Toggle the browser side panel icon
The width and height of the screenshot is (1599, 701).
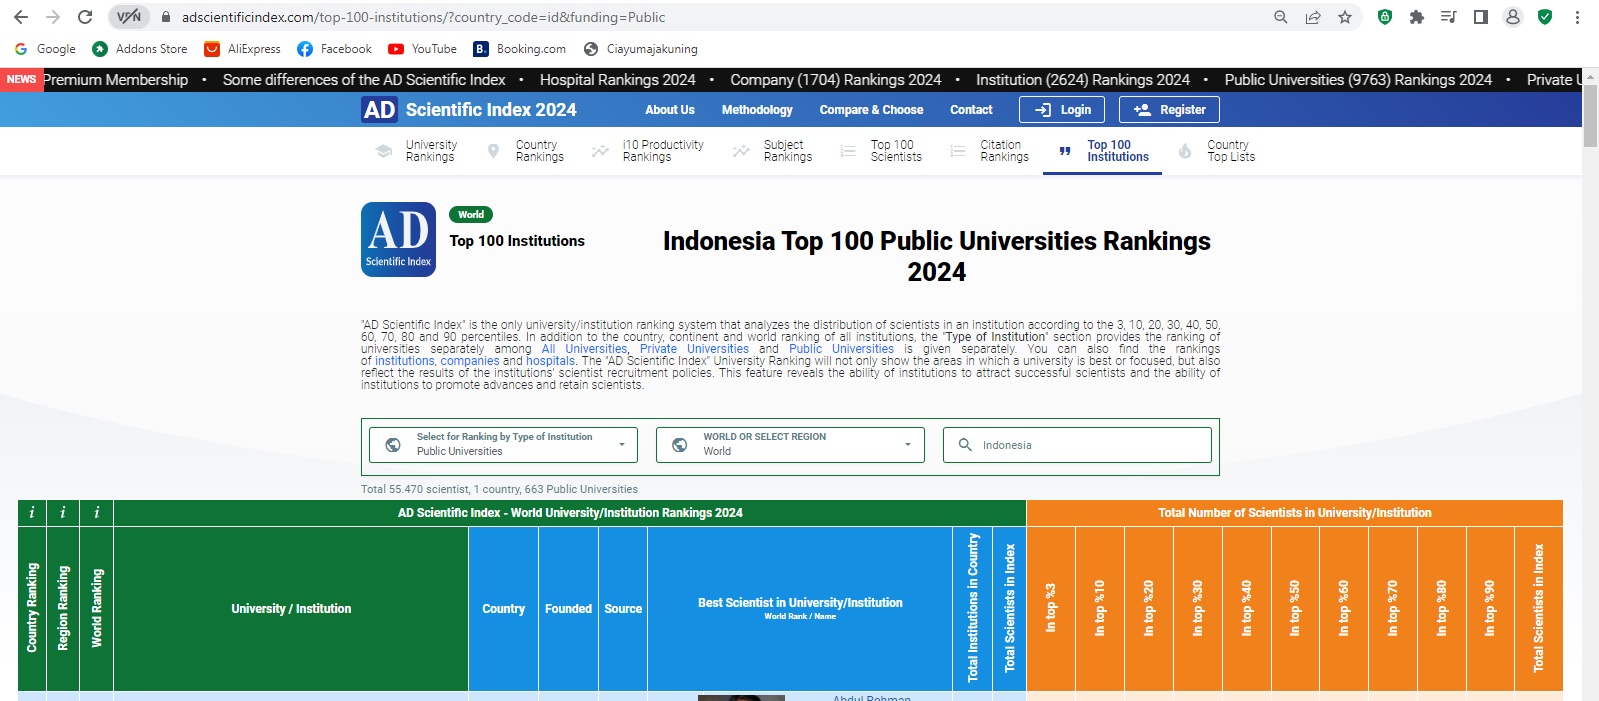coord(1481,17)
